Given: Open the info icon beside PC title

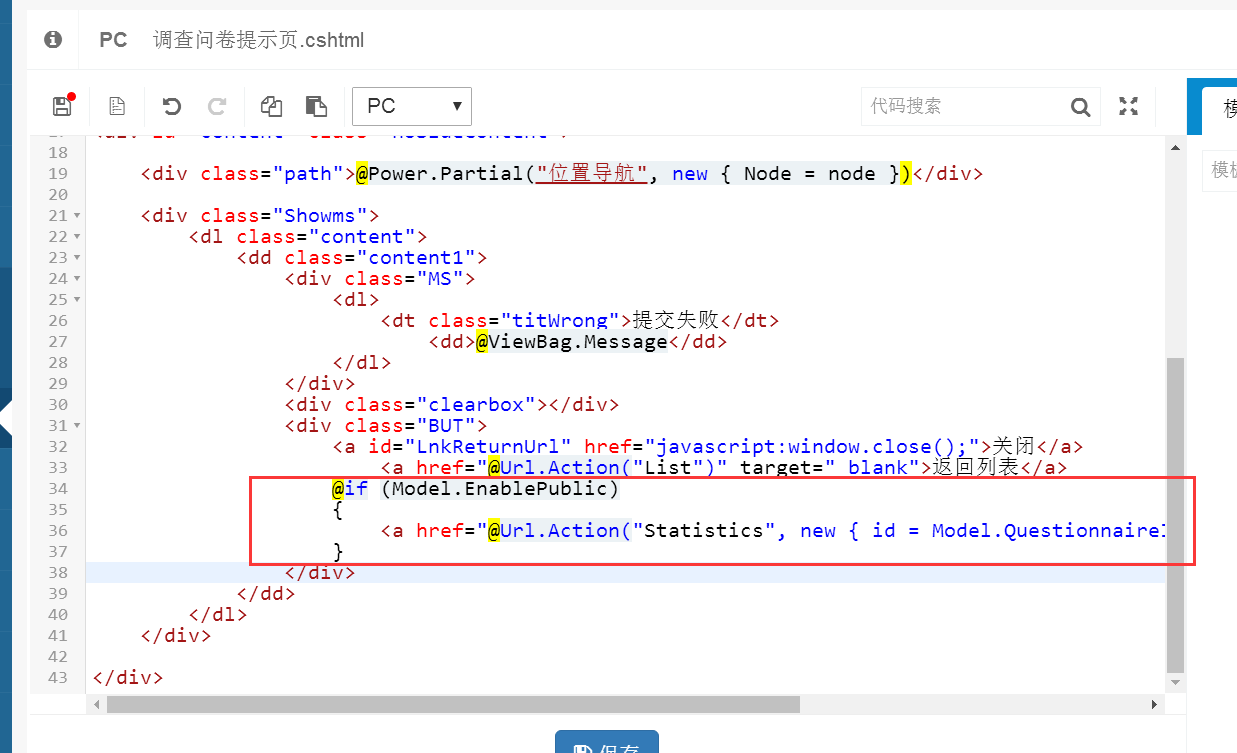Looking at the screenshot, I should (x=53, y=39).
